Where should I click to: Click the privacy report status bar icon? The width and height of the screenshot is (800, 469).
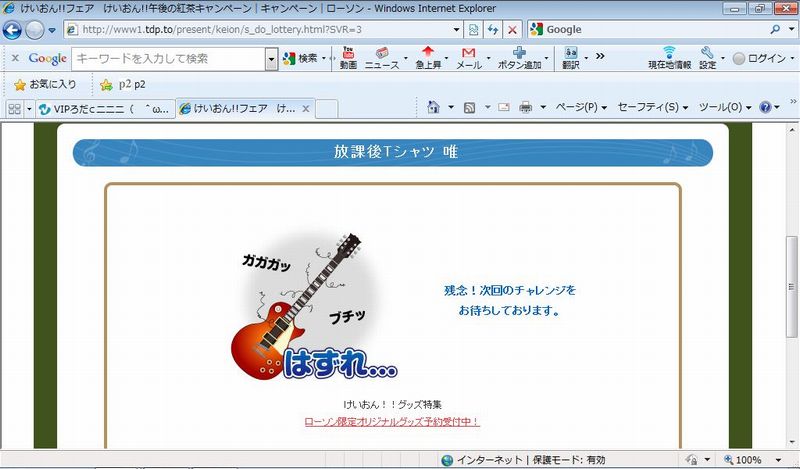click(692, 460)
